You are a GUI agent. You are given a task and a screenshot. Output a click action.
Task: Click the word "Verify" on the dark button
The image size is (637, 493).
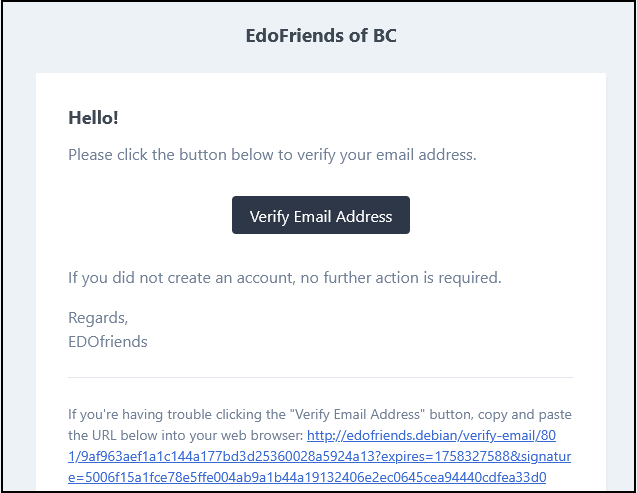[x=269, y=216]
